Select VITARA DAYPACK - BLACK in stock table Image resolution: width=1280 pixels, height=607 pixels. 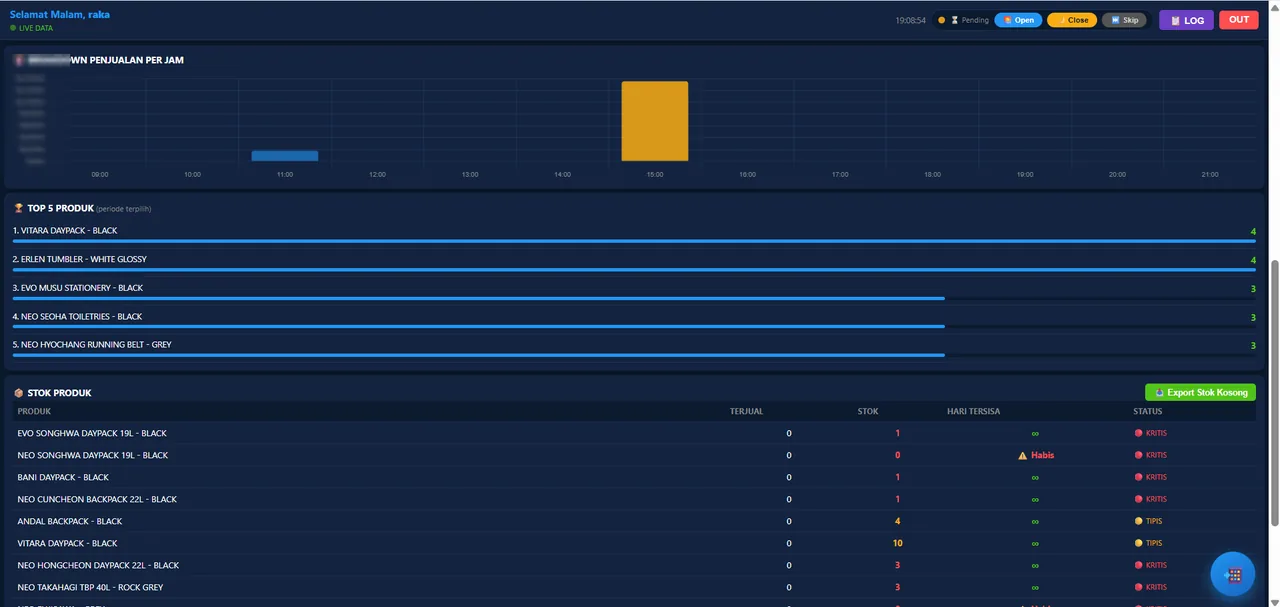coord(634,543)
